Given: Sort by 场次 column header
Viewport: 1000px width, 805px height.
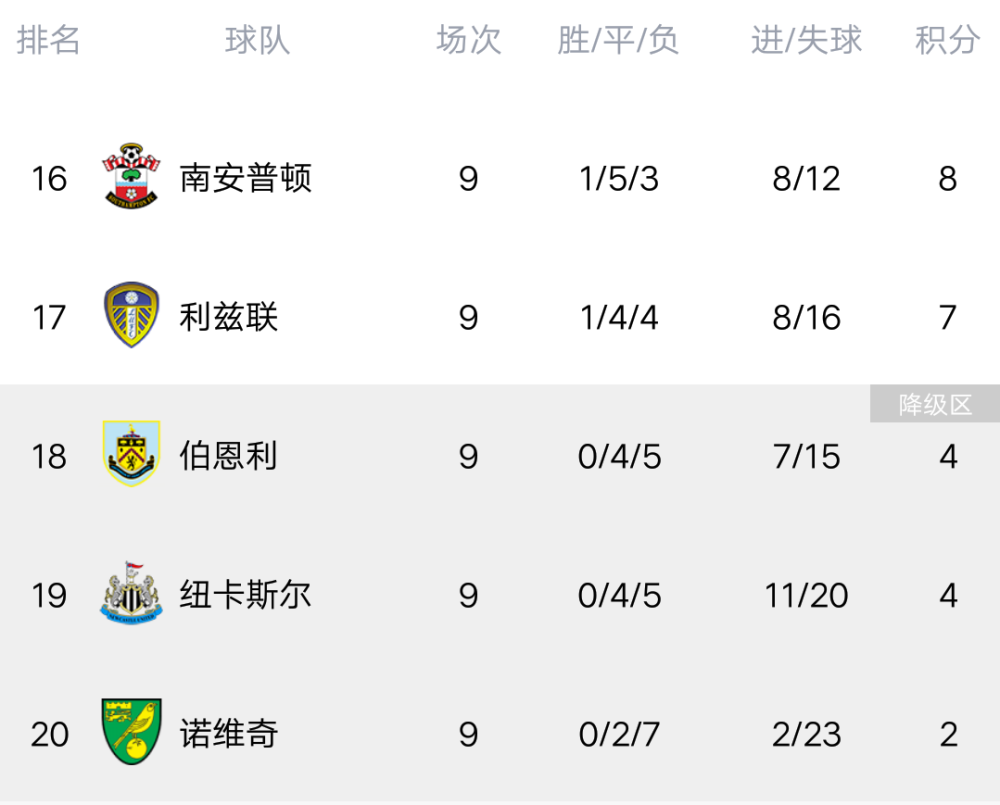Looking at the screenshot, I should click(x=469, y=40).
